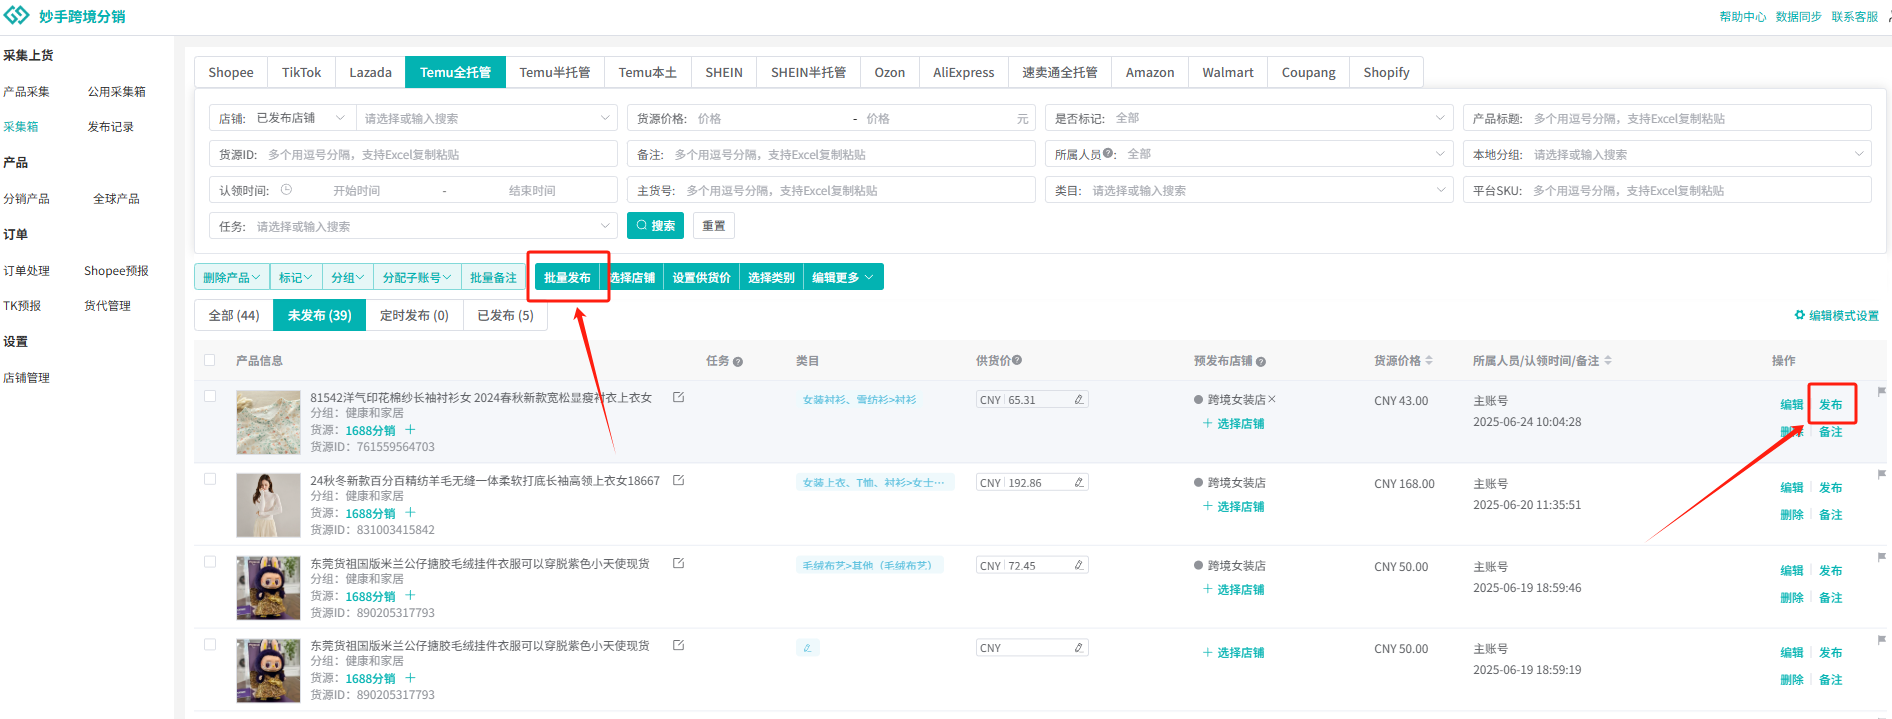Screen dimensions: 1892x719
Task: Click the 平台SKU filter input field
Action: (x=1667, y=190)
